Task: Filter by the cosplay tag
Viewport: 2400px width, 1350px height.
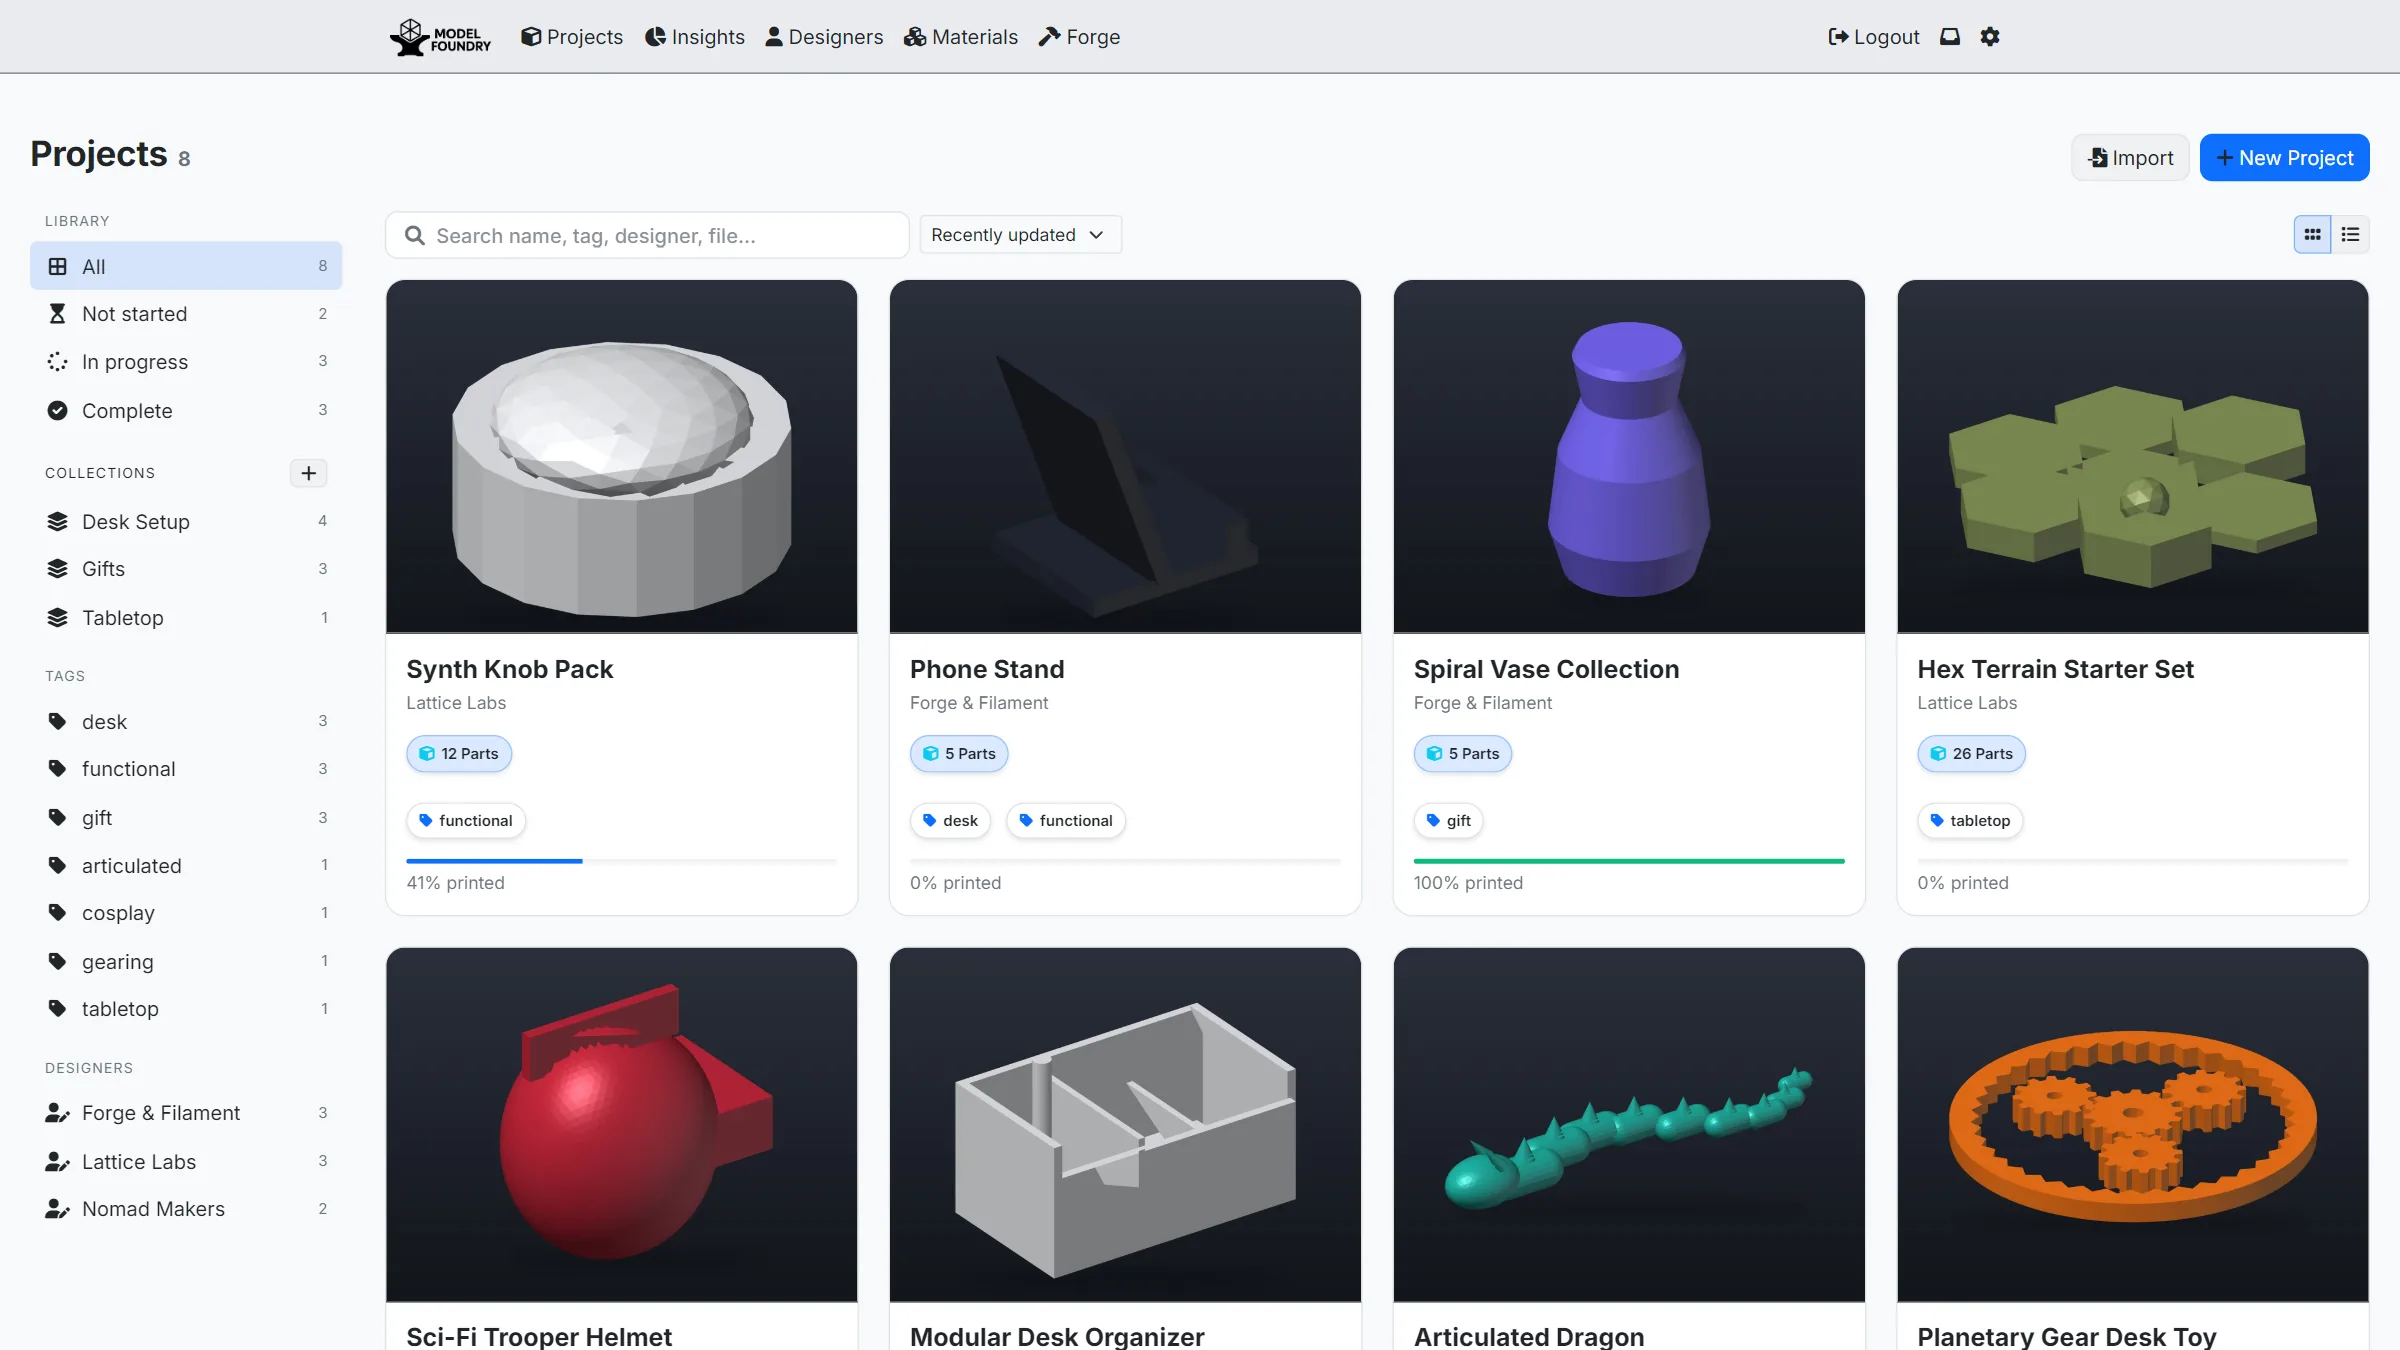Action: [186, 913]
